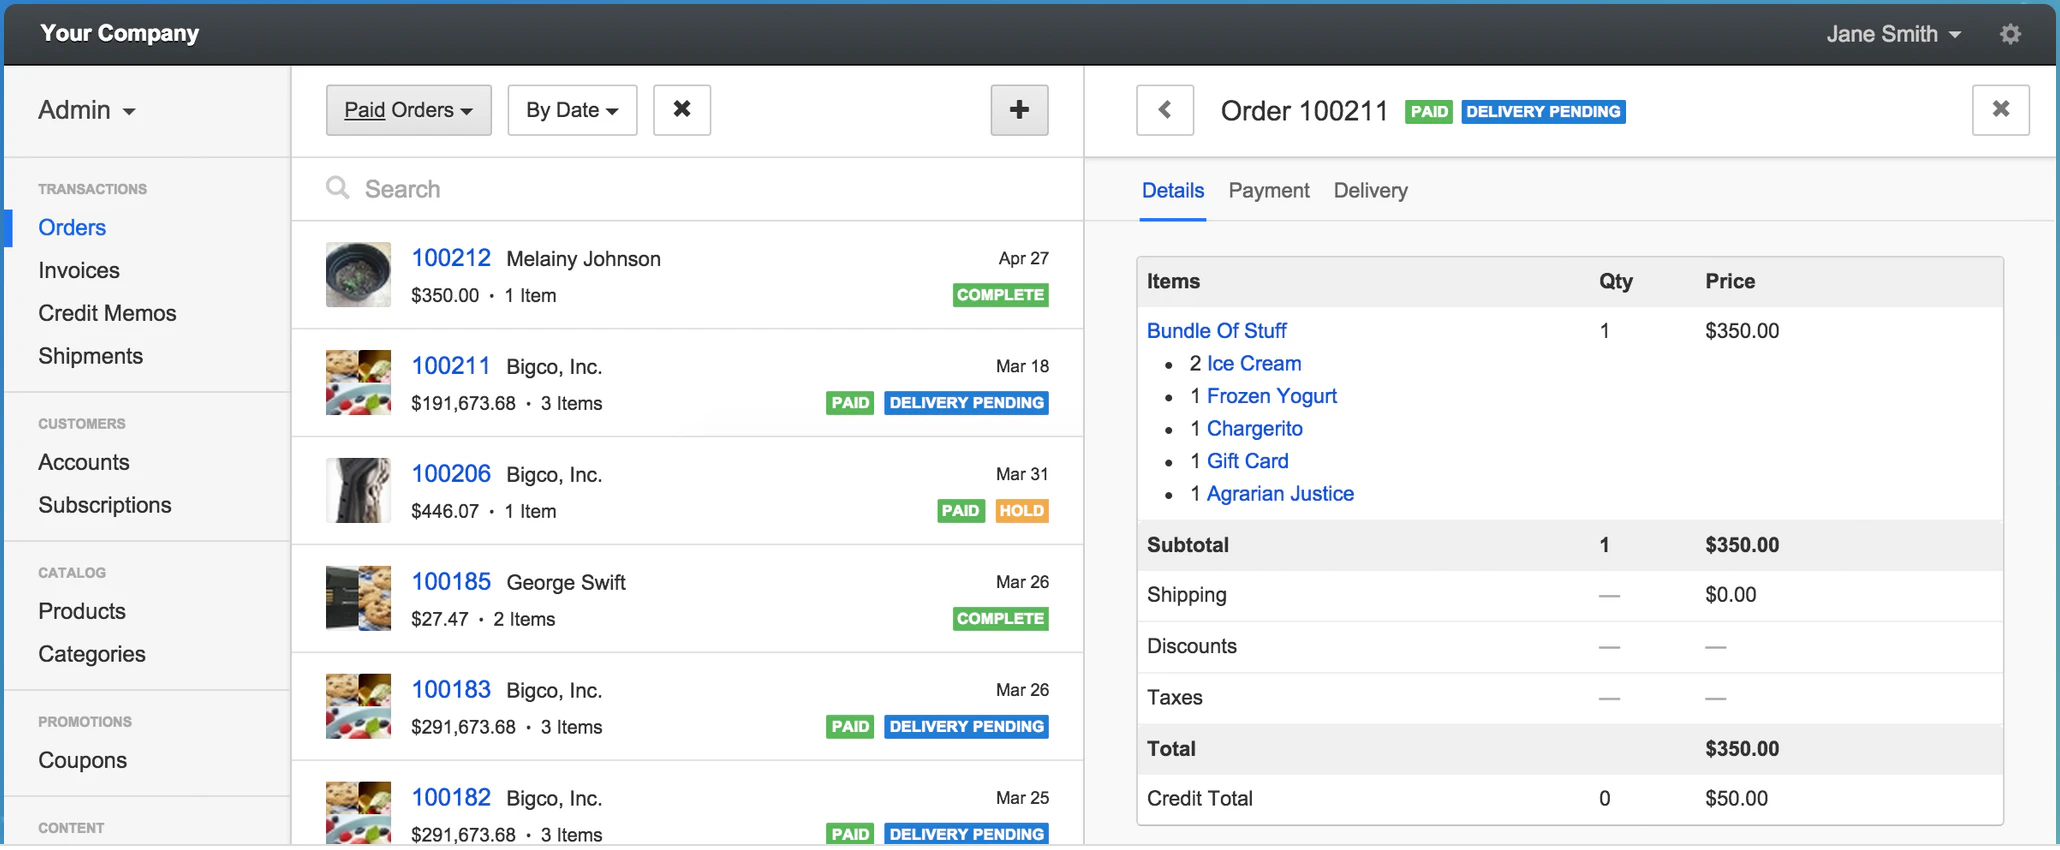Go back using the left arrow button
Screen dimensions: 2060x850
click(x=1165, y=110)
